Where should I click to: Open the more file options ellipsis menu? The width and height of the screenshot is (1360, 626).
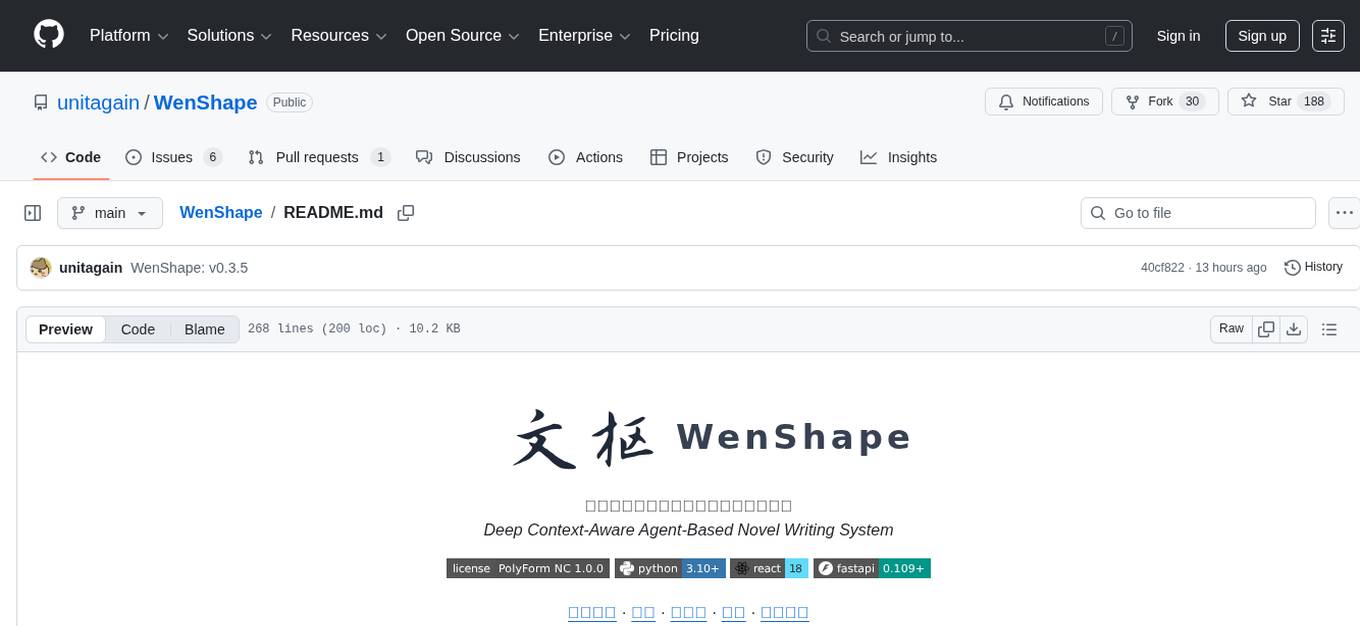coord(1344,212)
